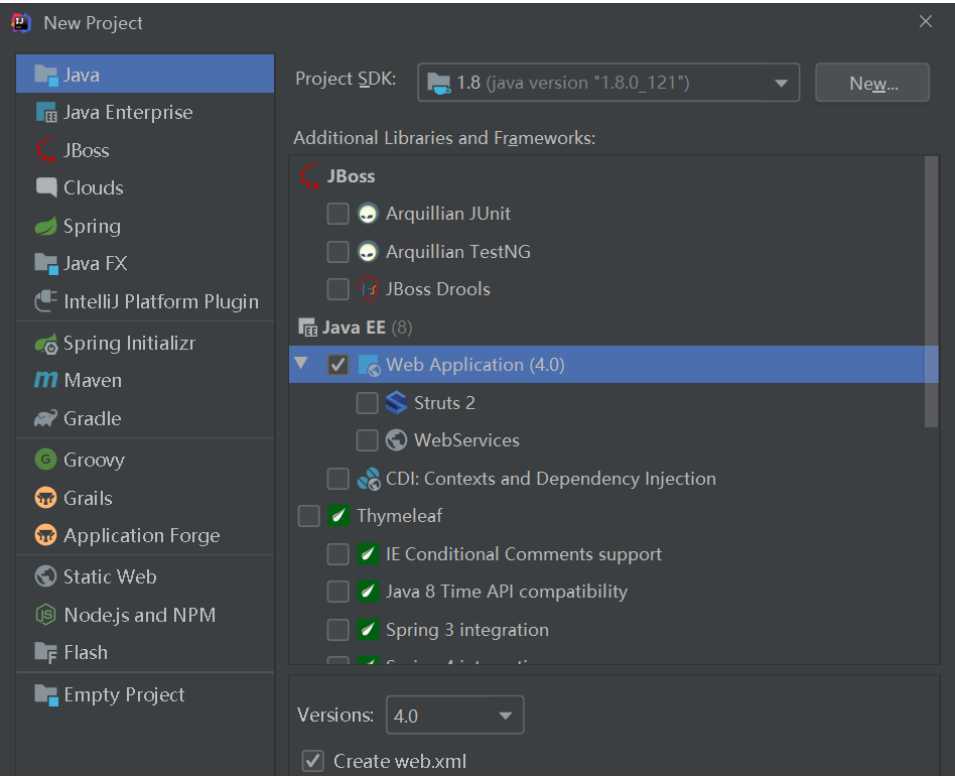Screen dimensions: 955x777
Task: Select the Java project type icon
Action: coord(46,75)
